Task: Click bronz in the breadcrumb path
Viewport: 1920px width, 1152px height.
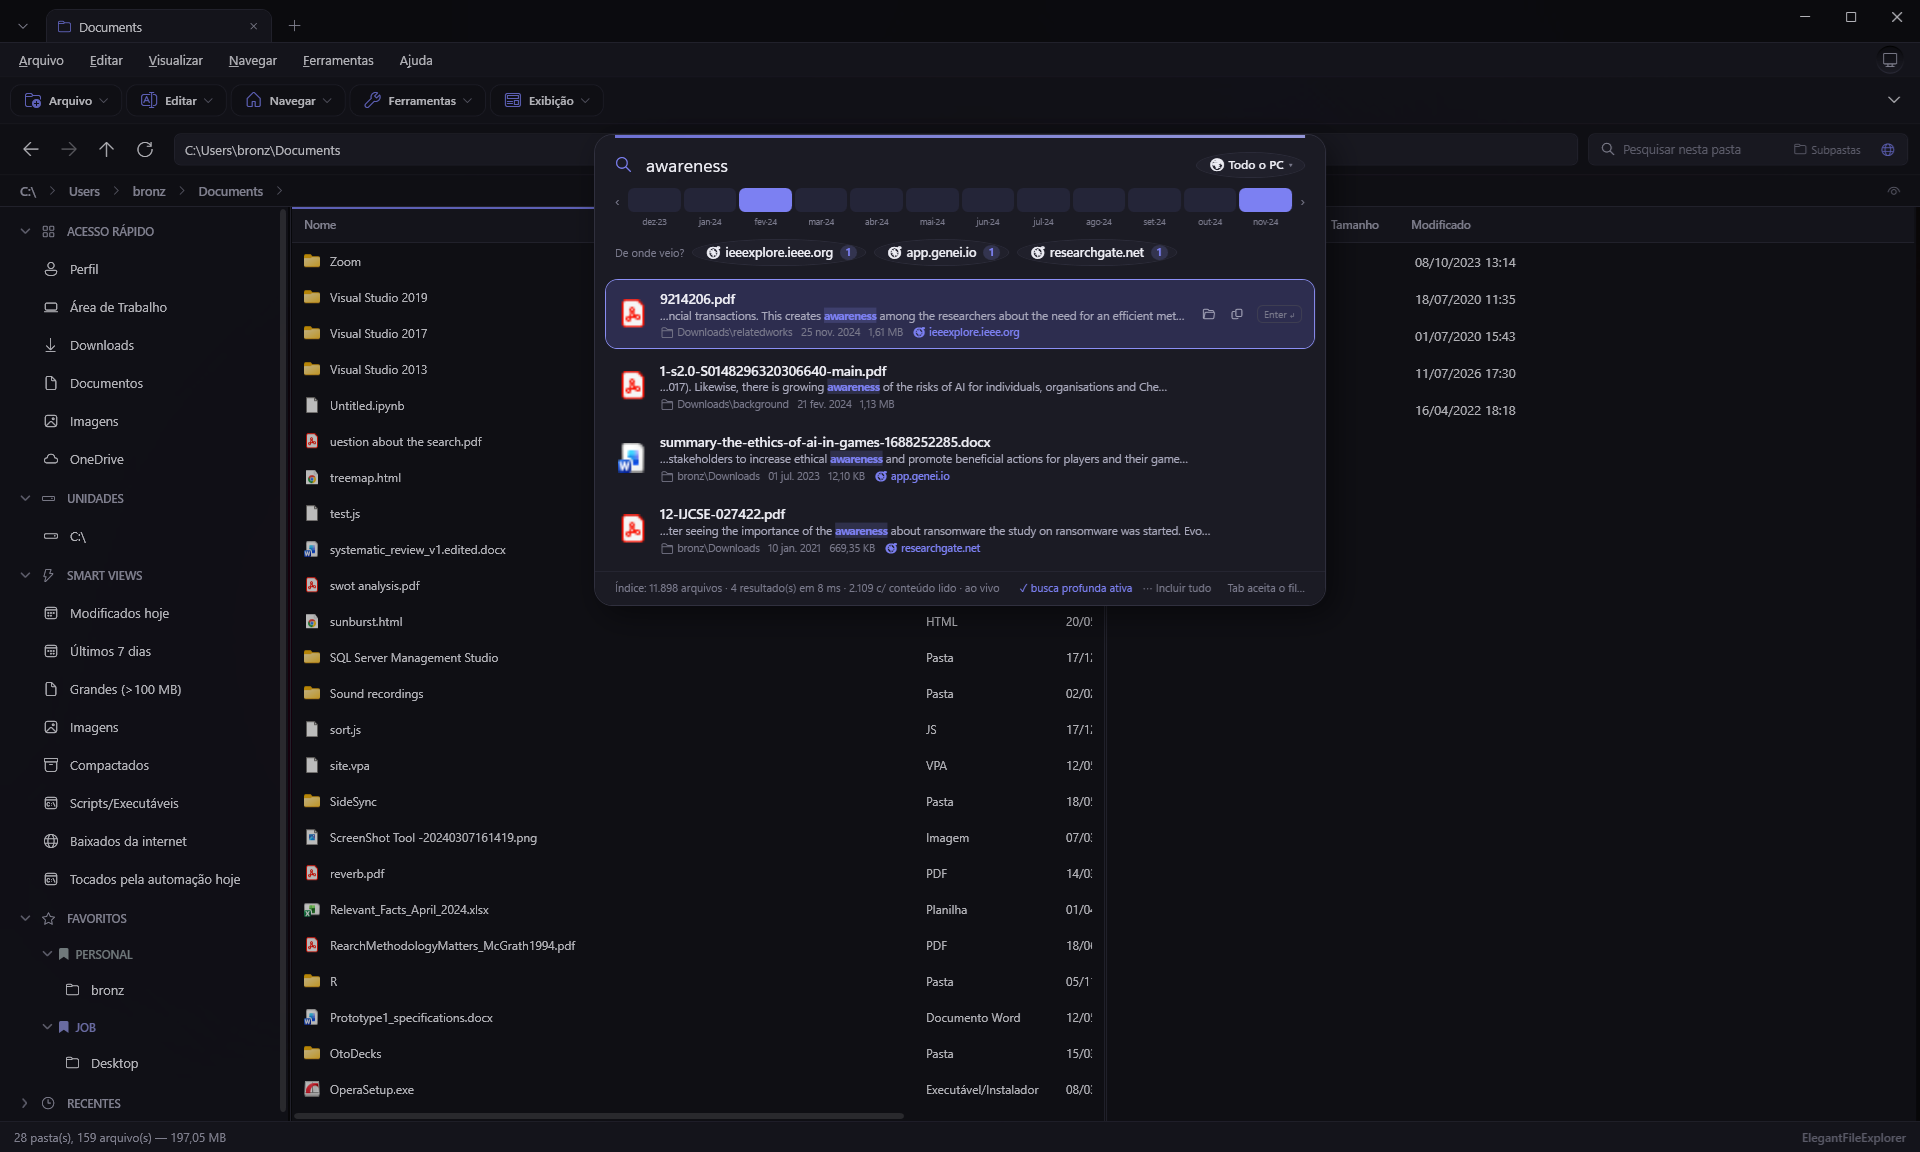Action: (149, 191)
